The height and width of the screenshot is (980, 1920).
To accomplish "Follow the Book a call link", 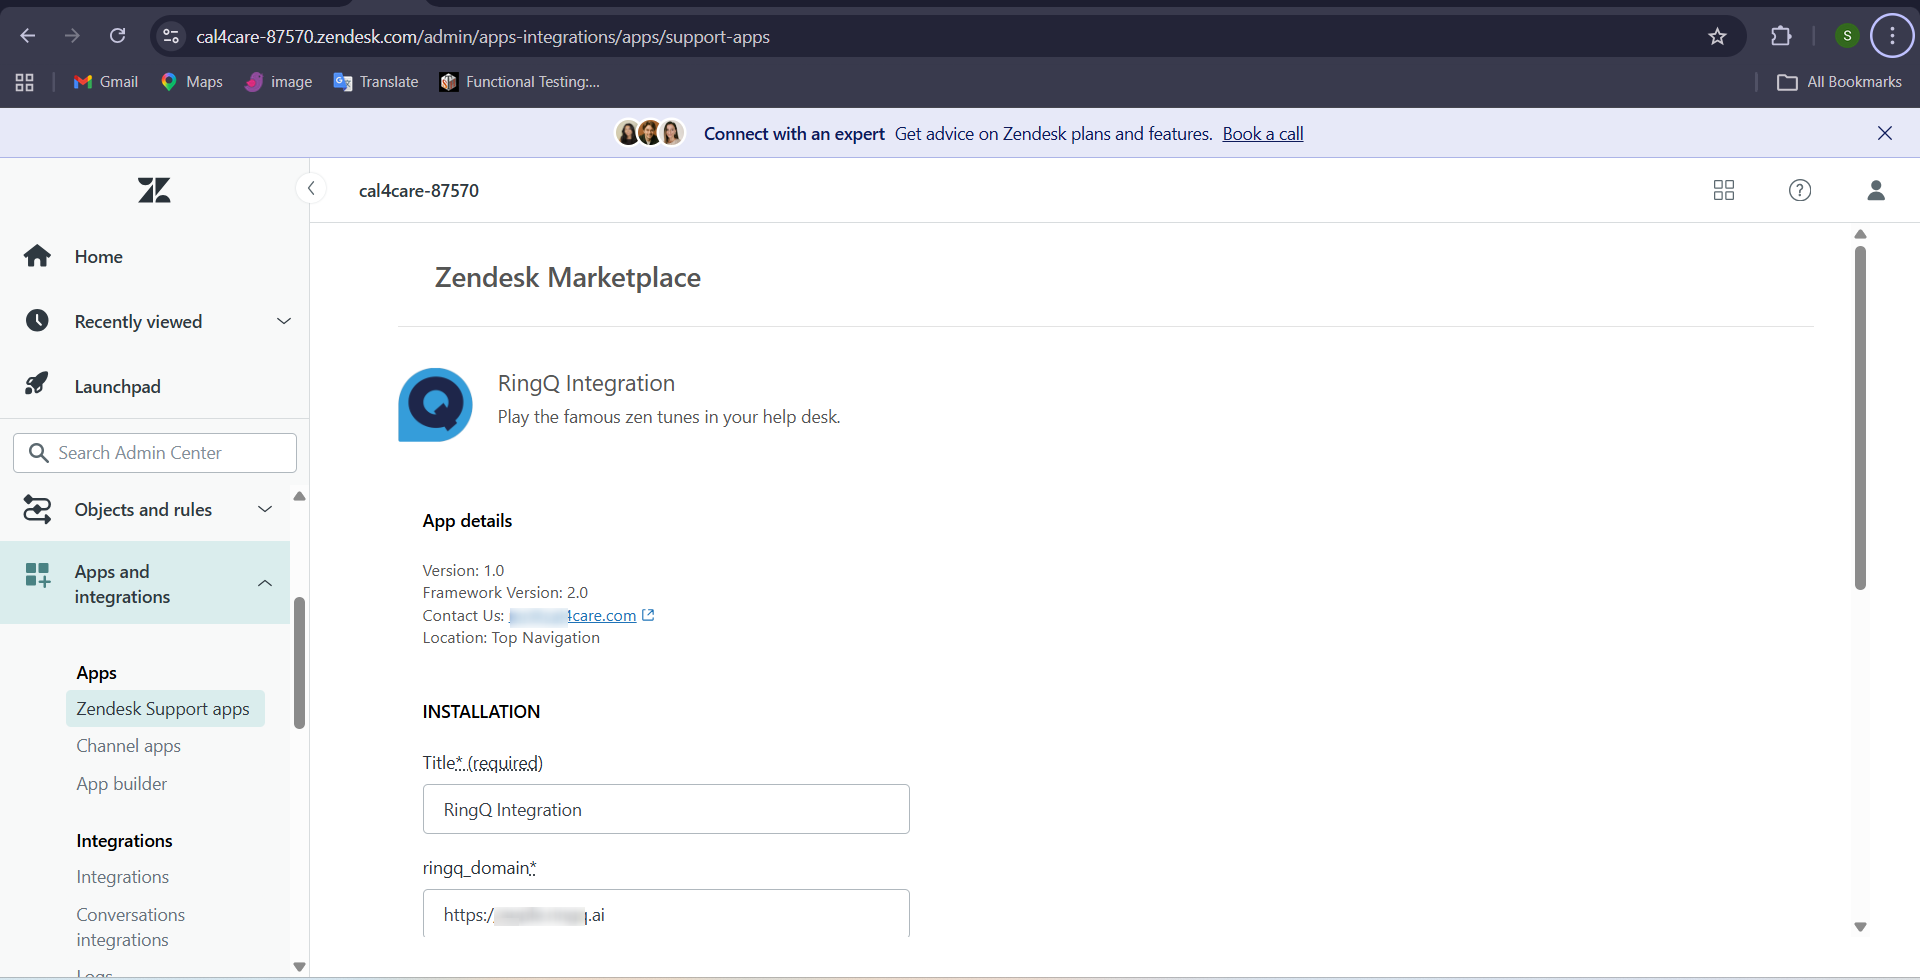I will (1262, 134).
